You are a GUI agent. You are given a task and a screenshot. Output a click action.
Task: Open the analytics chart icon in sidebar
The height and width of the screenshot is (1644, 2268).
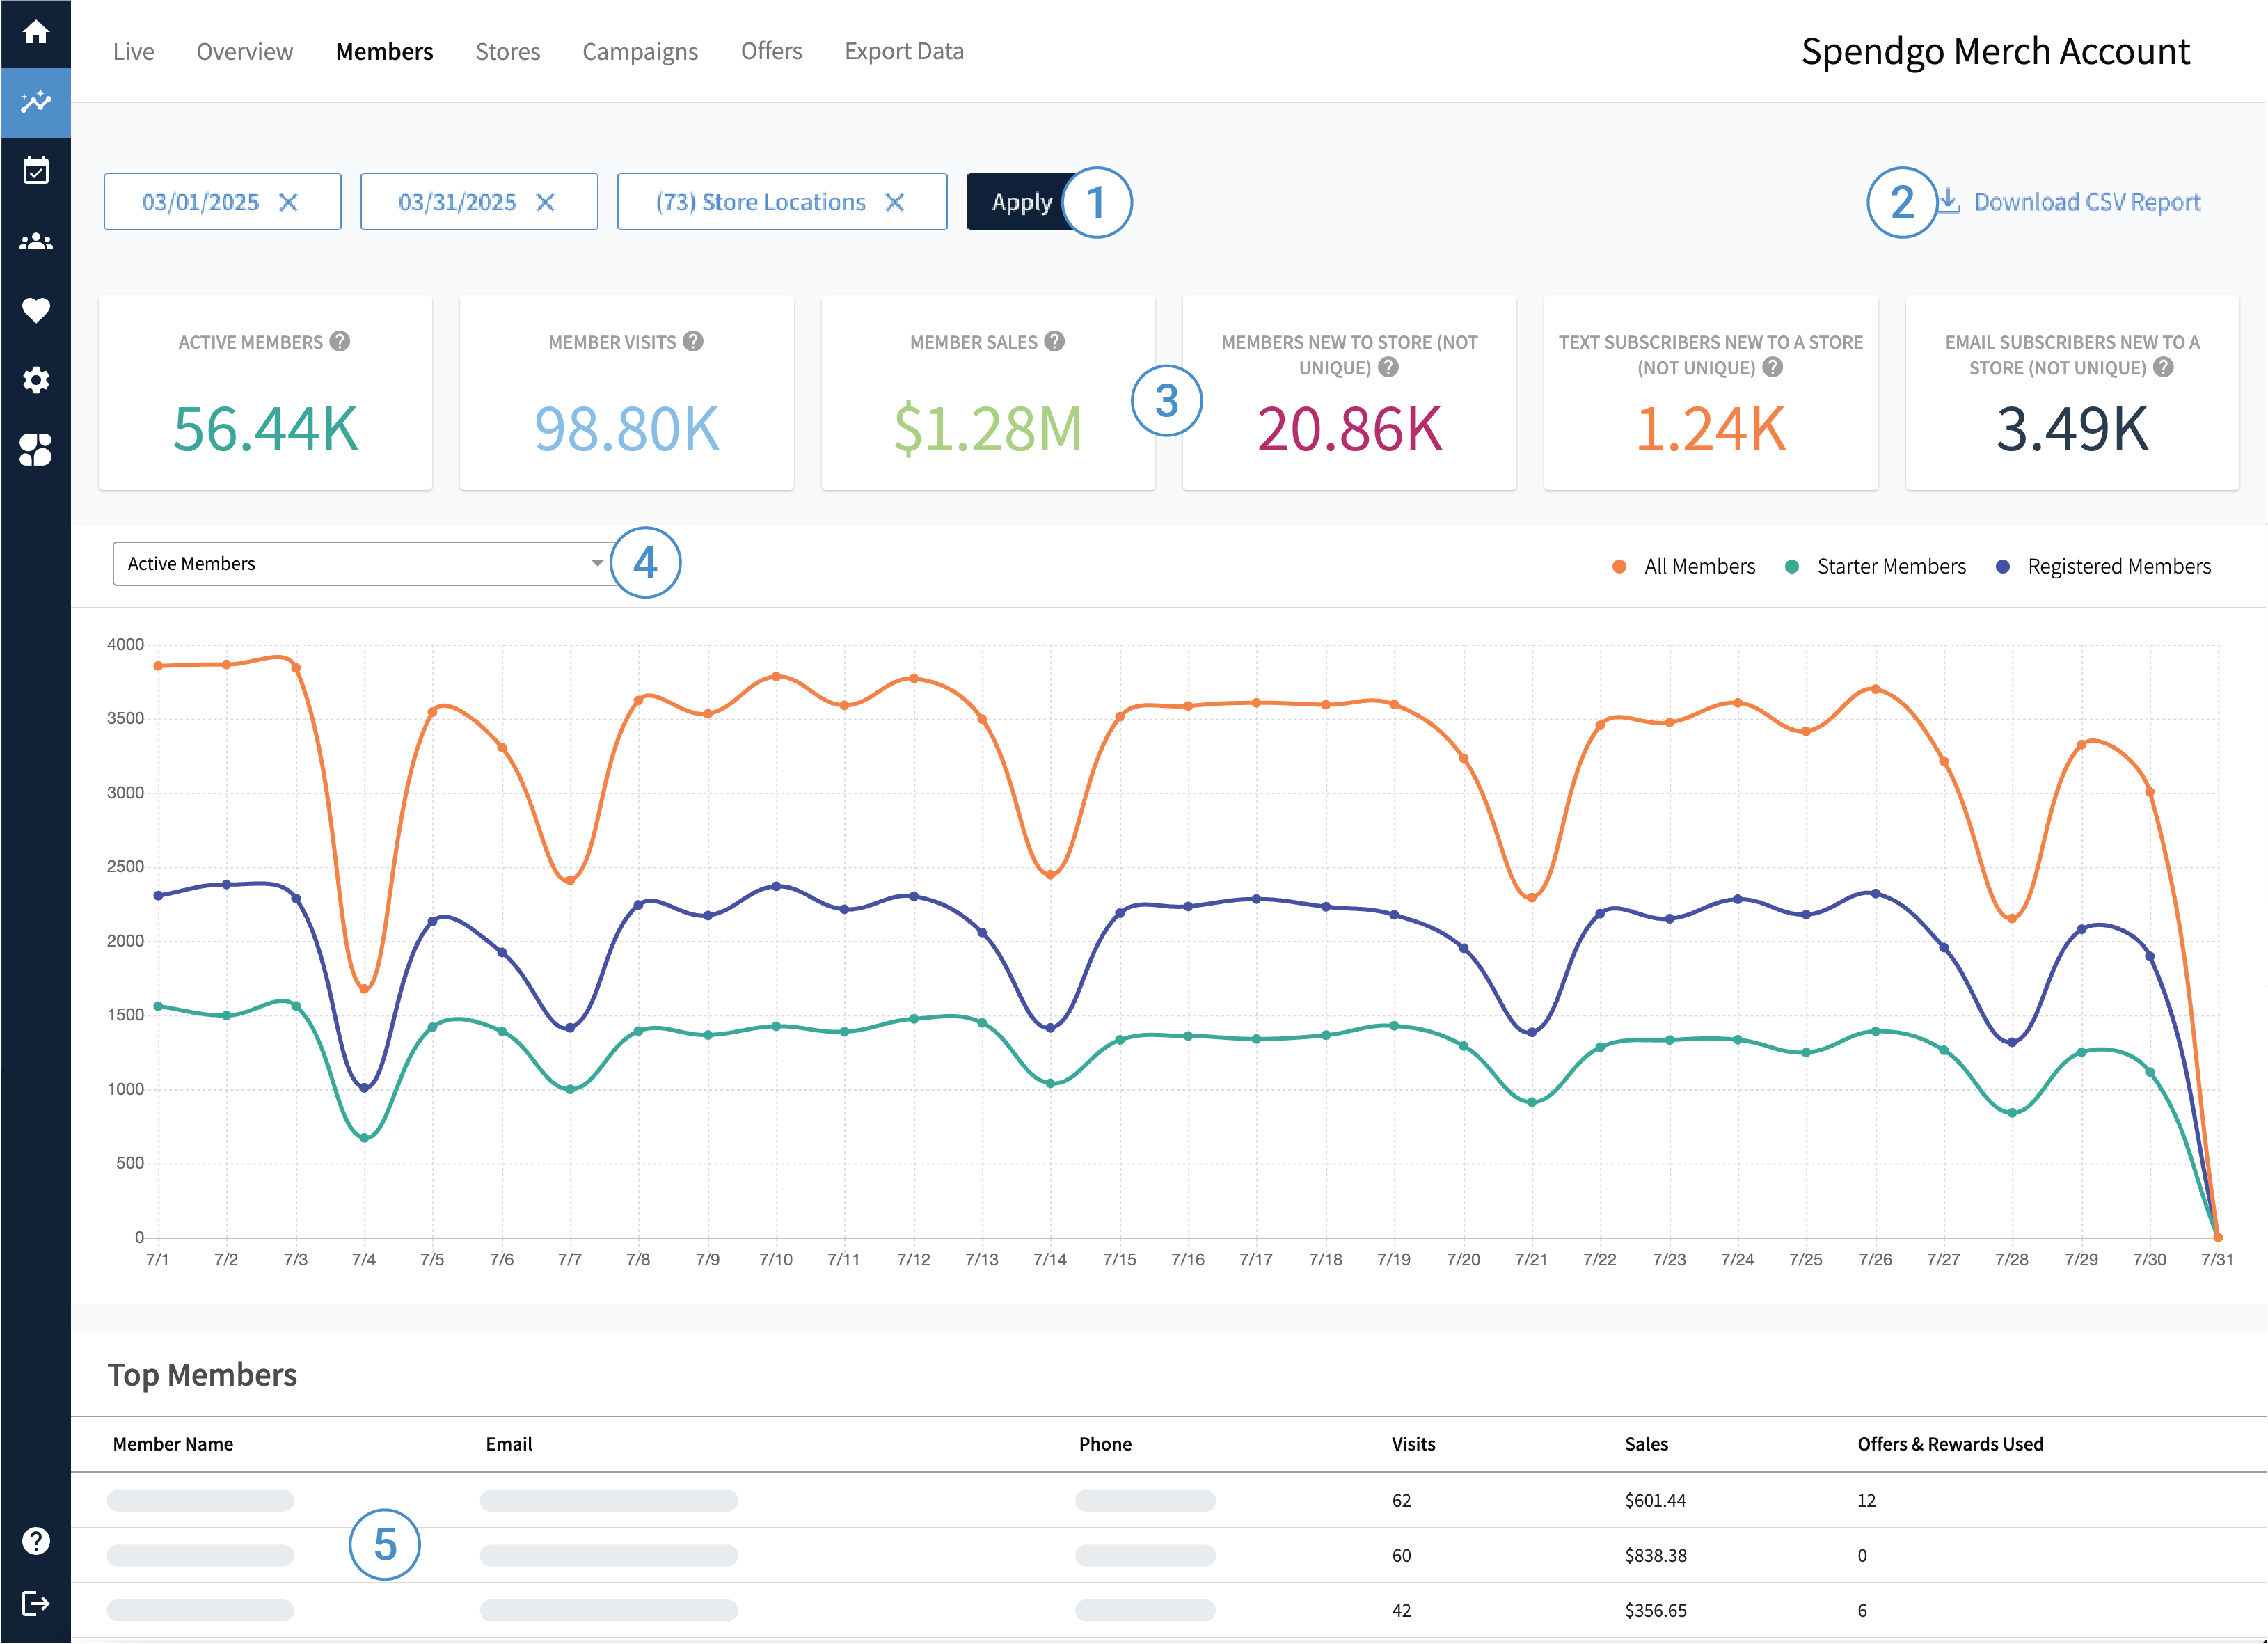point(36,101)
